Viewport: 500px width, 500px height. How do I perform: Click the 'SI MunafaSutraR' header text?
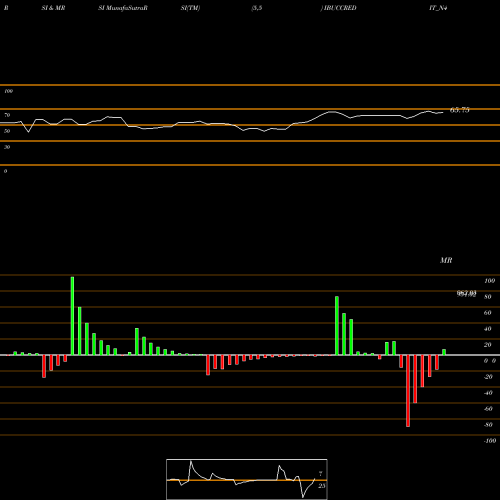pyautogui.click(x=123, y=8)
